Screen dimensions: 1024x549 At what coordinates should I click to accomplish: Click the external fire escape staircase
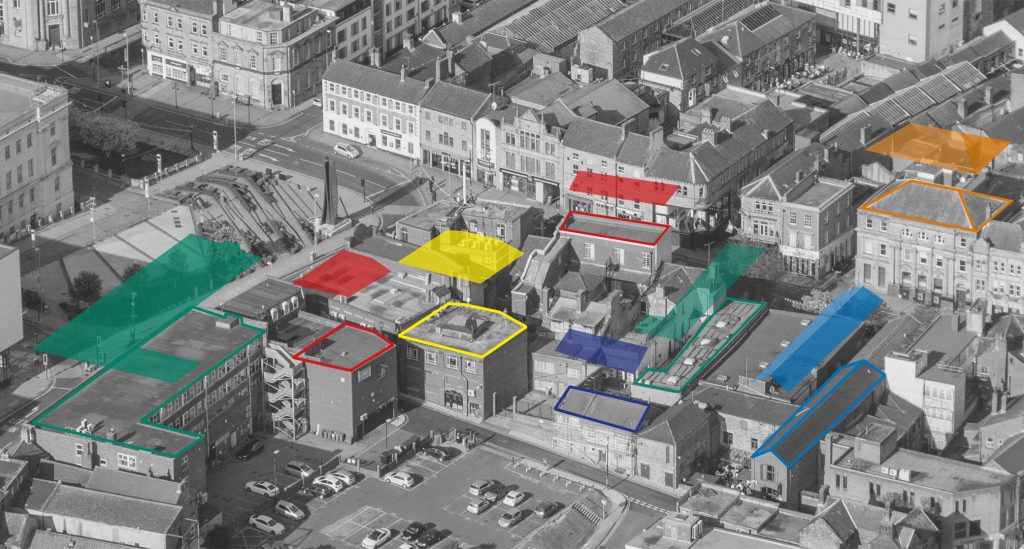click(x=284, y=392)
